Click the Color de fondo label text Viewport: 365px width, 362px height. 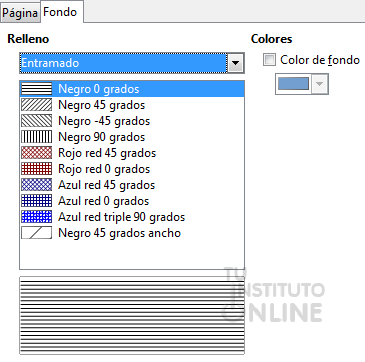point(320,60)
